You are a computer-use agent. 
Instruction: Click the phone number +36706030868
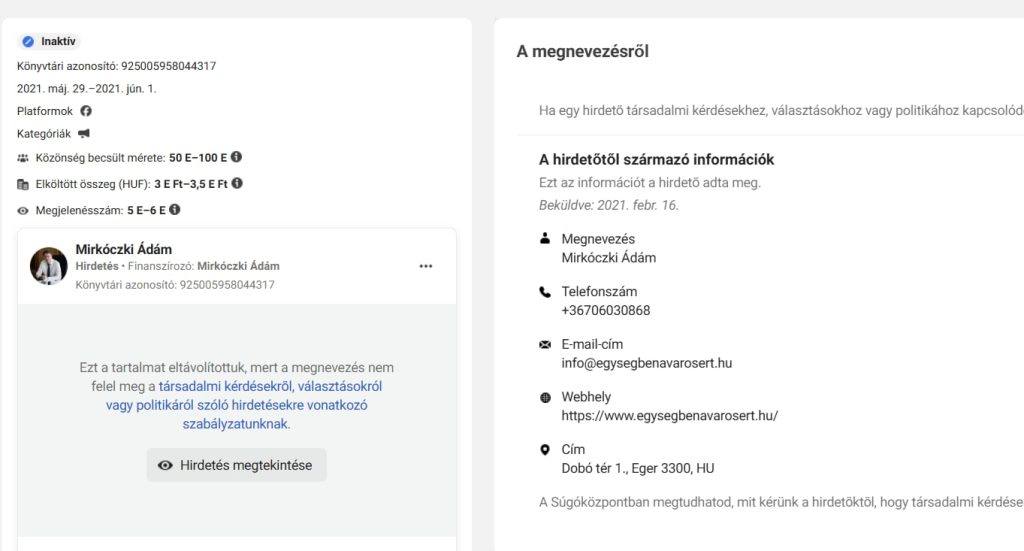605,310
